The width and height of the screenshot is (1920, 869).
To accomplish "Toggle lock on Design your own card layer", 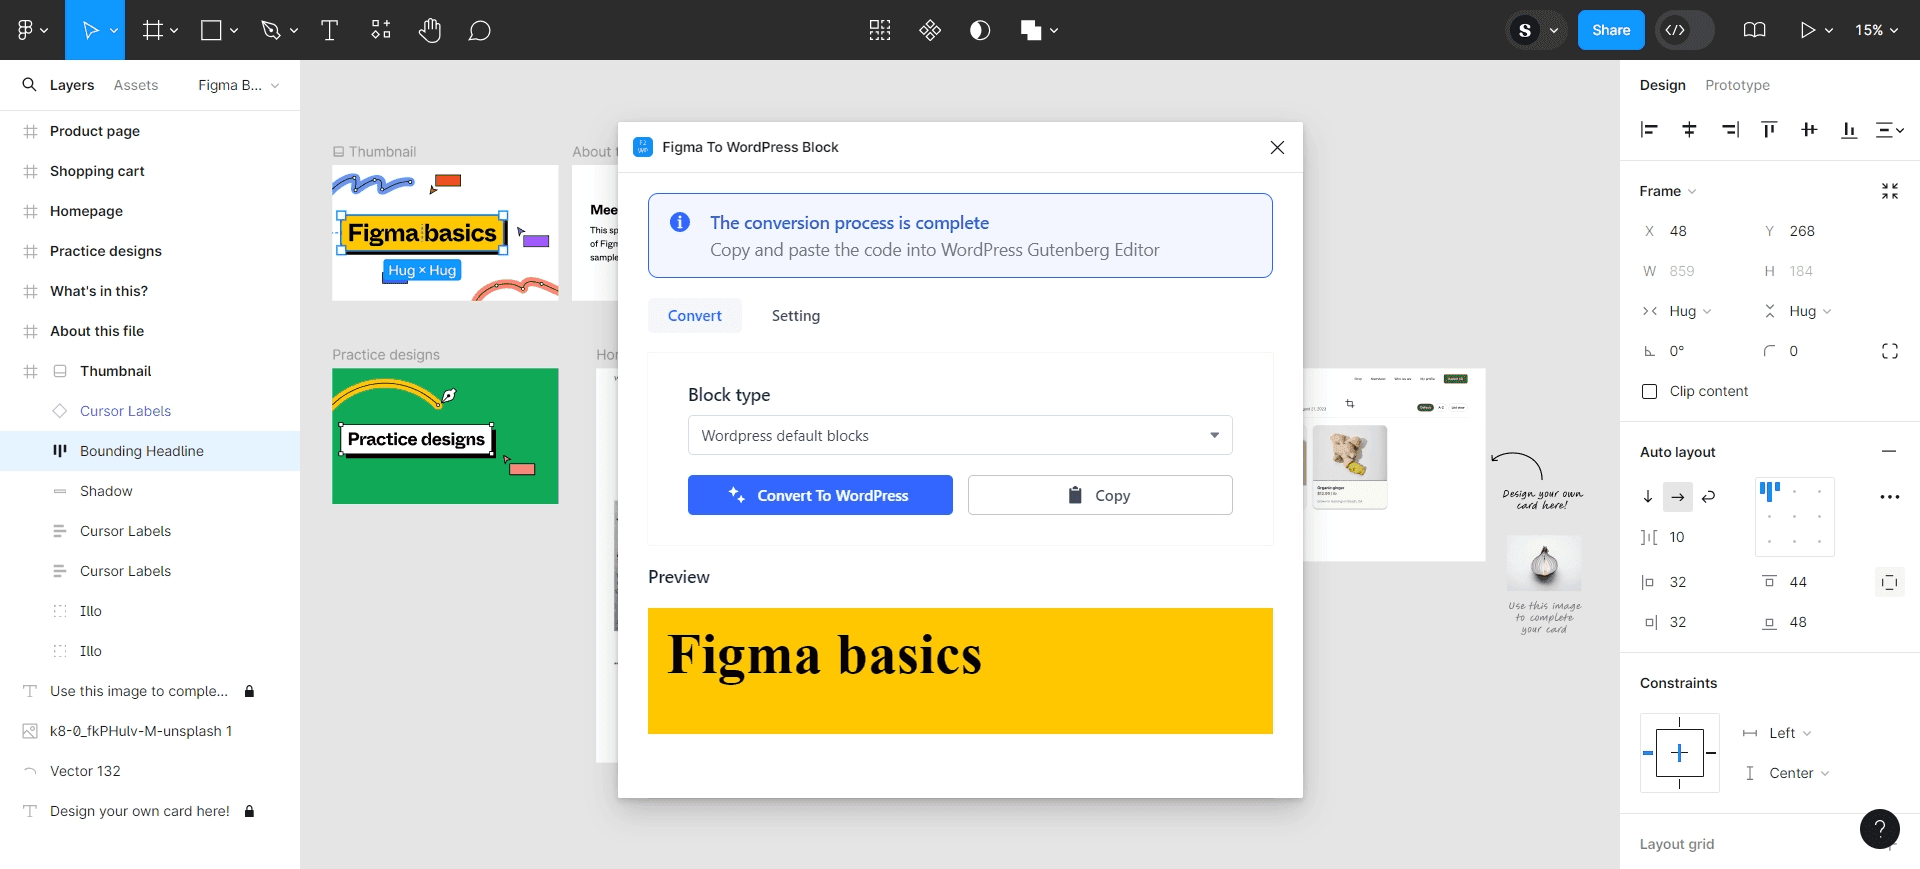I will [x=250, y=811].
